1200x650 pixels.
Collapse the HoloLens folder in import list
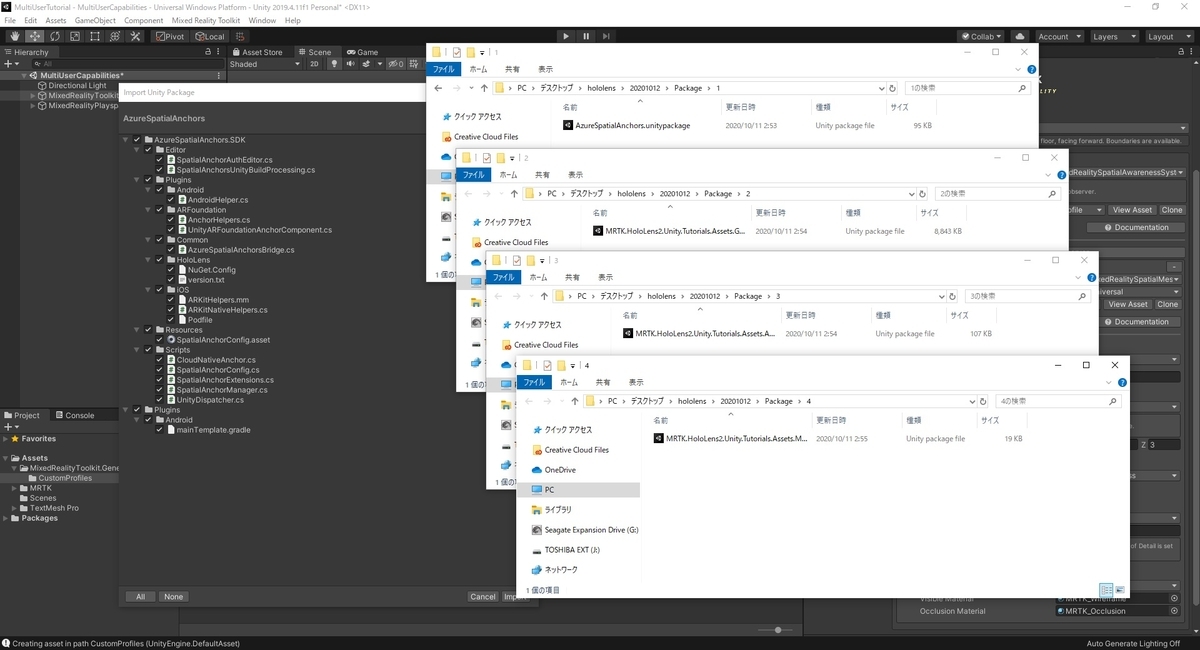[149, 260]
